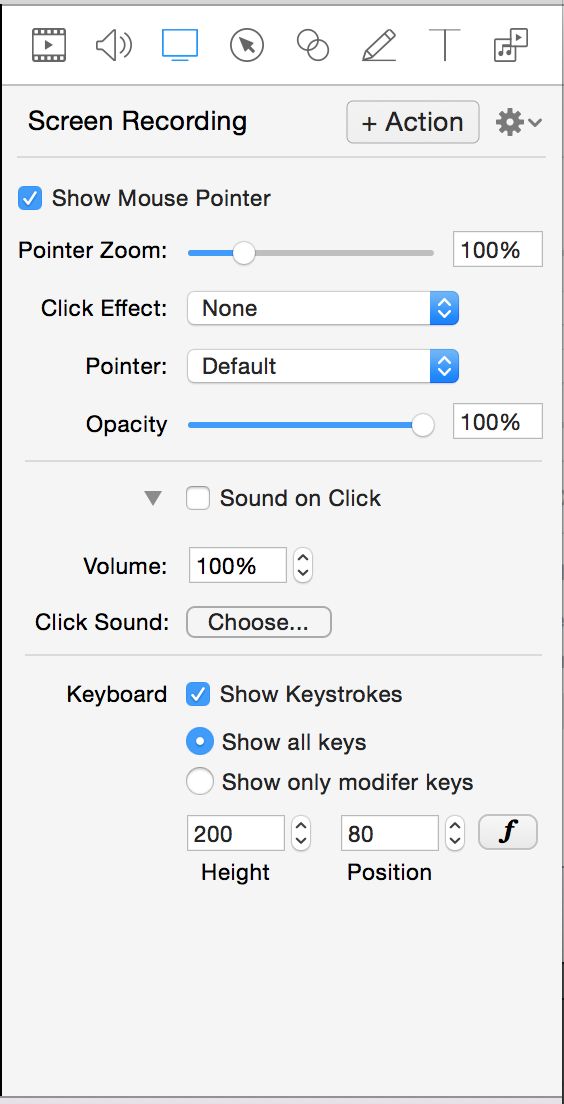Image resolution: width=564 pixels, height=1104 pixels.
Task: Click the + Action button
Action: point(413,123)
